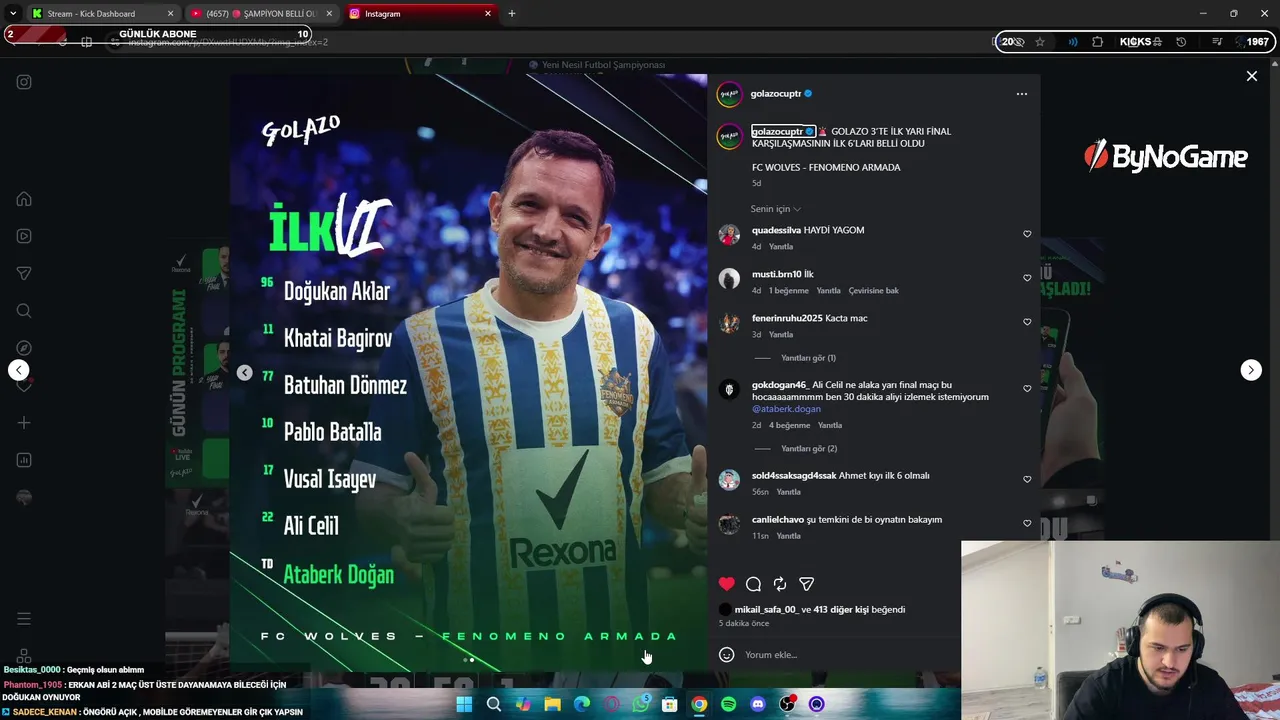
Task: Expand 'Yanıtları gör (2)' replies
Action: (808, 449)
